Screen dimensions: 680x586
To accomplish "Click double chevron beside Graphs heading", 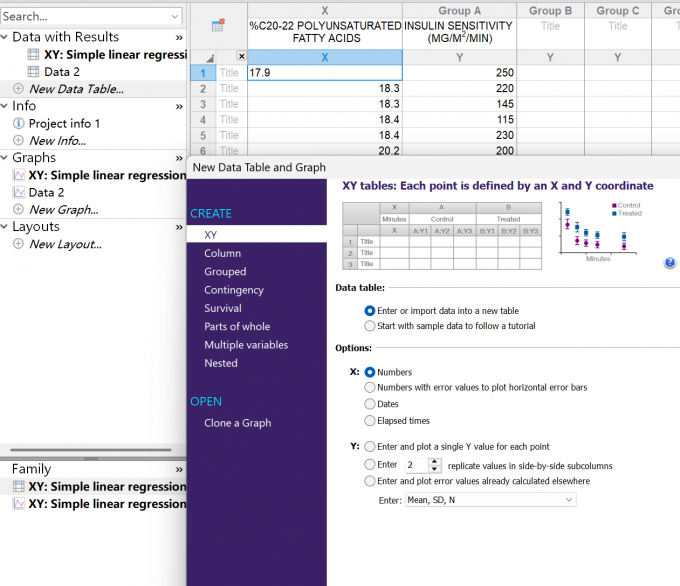I will [179, 158].
